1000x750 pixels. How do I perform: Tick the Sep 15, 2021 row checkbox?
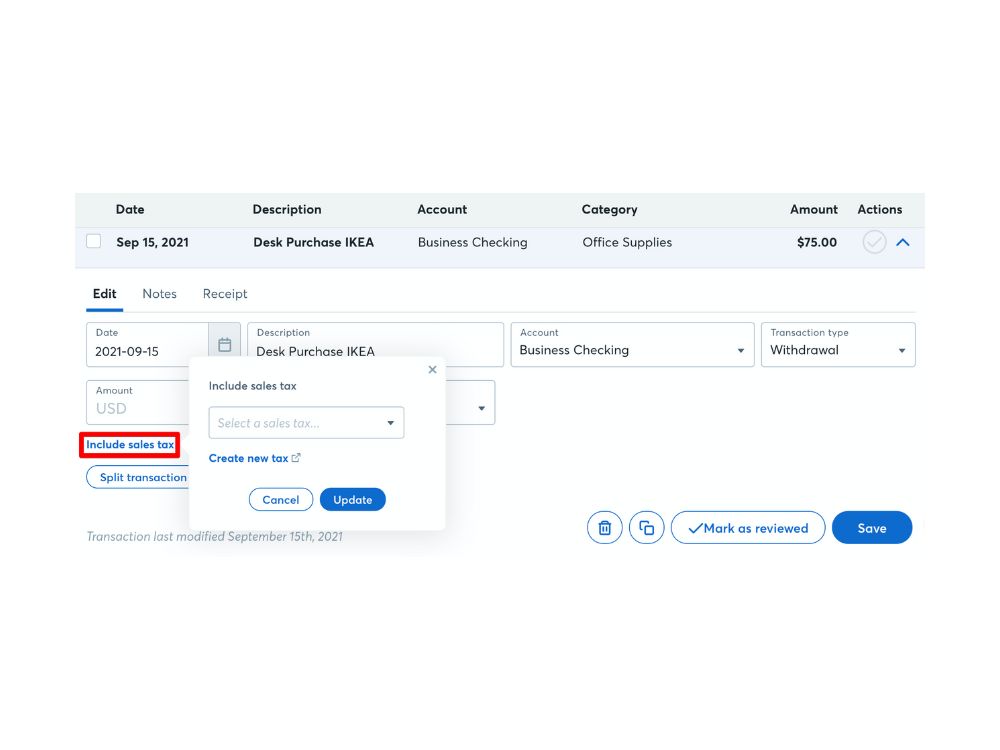(94, 241)
